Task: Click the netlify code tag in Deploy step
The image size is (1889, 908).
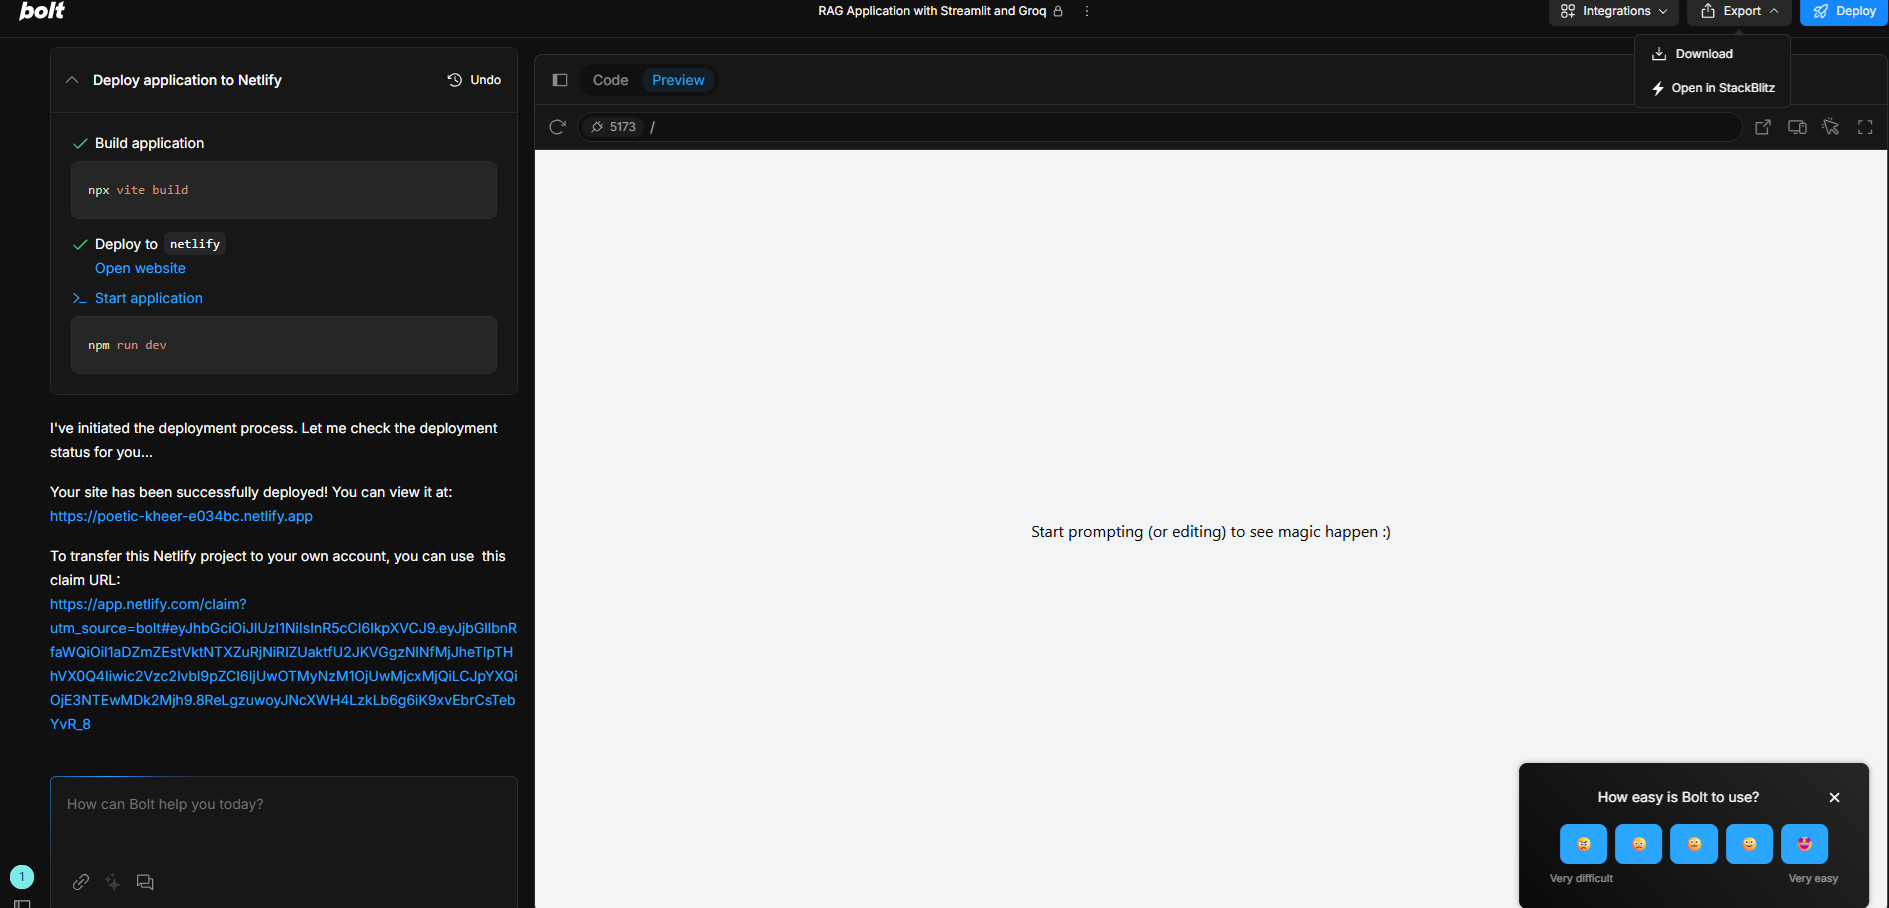Action: click(x=195, y=244)
